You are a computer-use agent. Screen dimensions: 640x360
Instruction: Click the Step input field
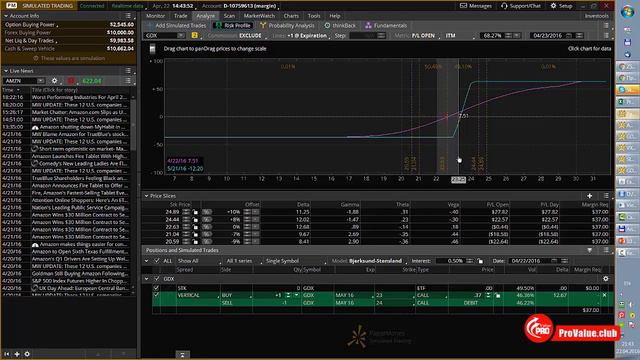point(362,36)
